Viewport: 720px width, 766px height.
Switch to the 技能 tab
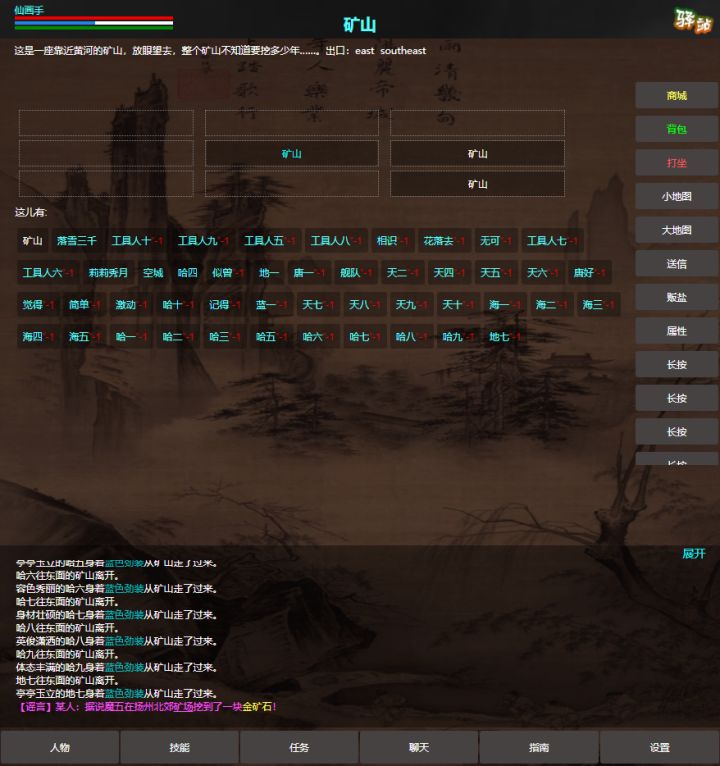179,747
